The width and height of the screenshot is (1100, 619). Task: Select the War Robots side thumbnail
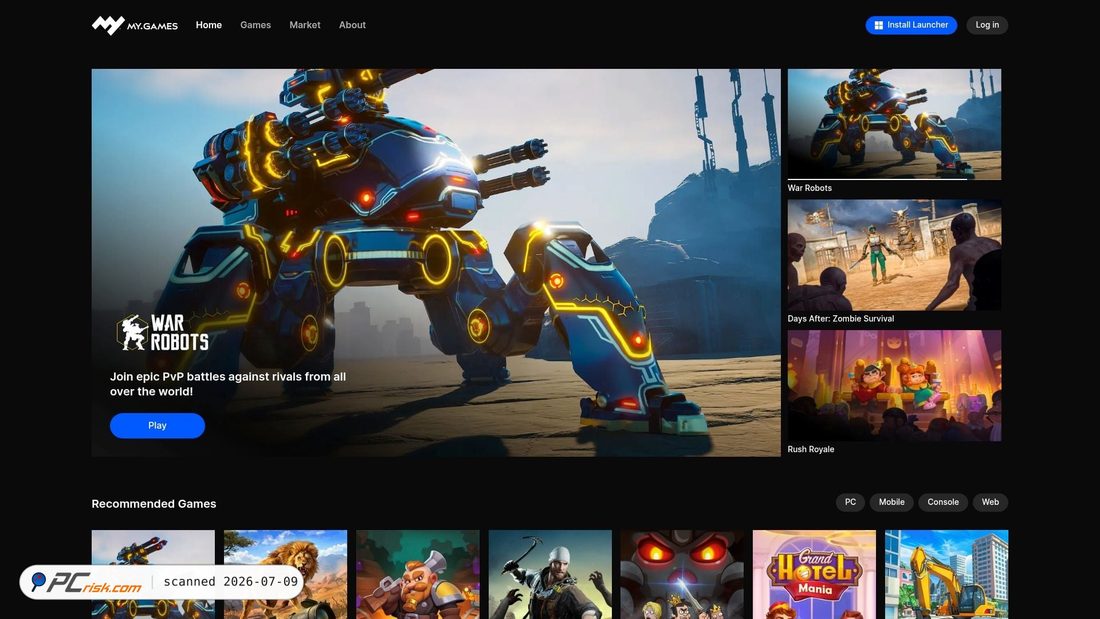click(x=894, y=124)
